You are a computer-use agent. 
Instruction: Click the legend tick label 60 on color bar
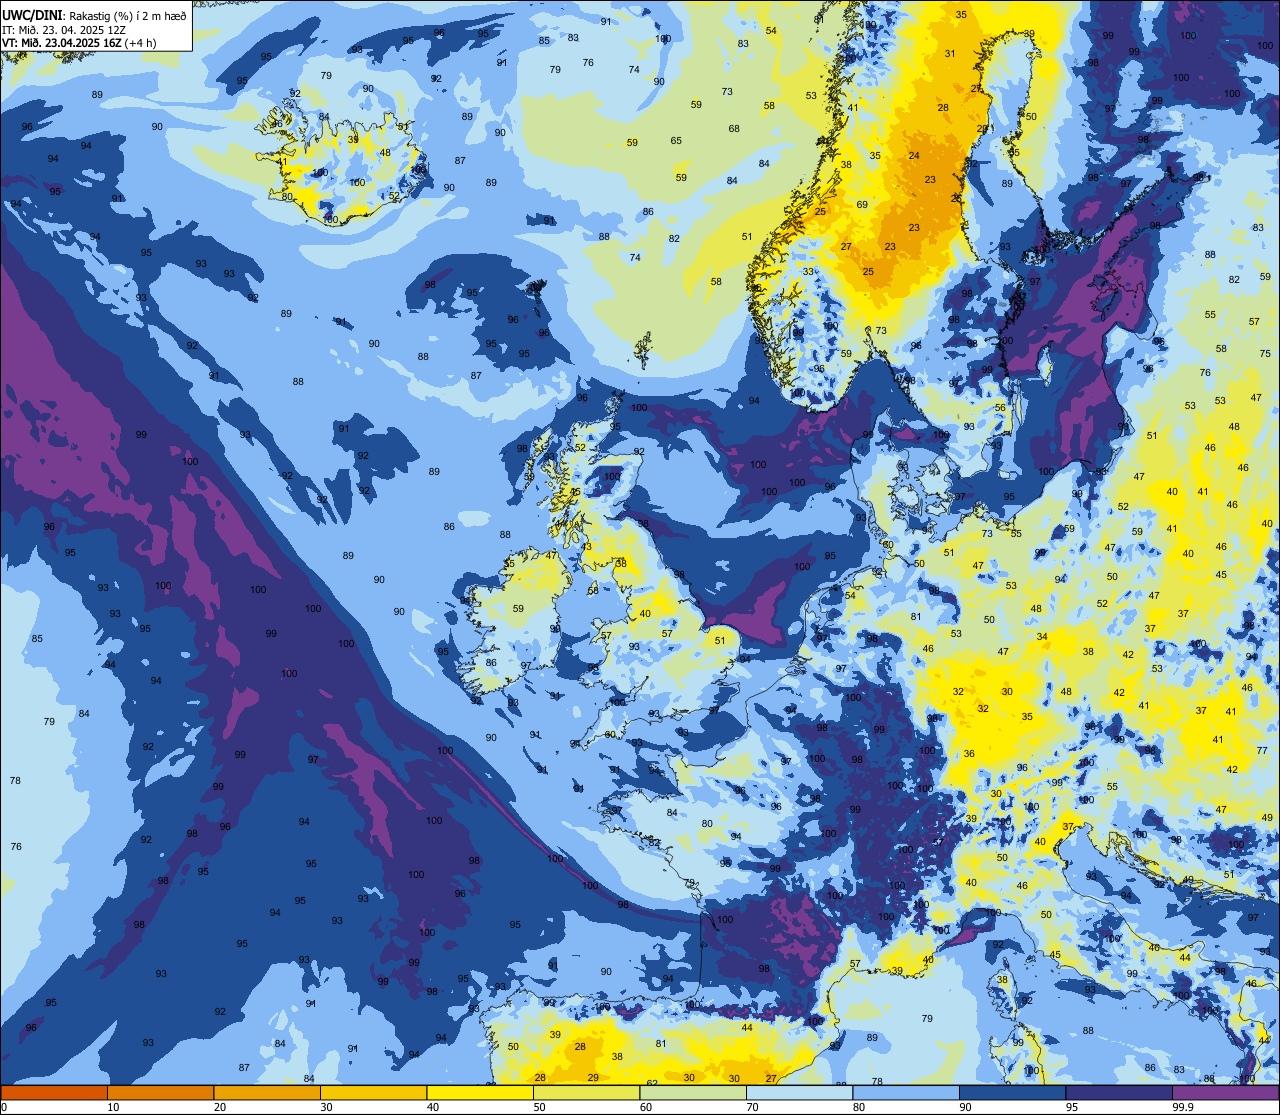click(x=646, y=1107)
